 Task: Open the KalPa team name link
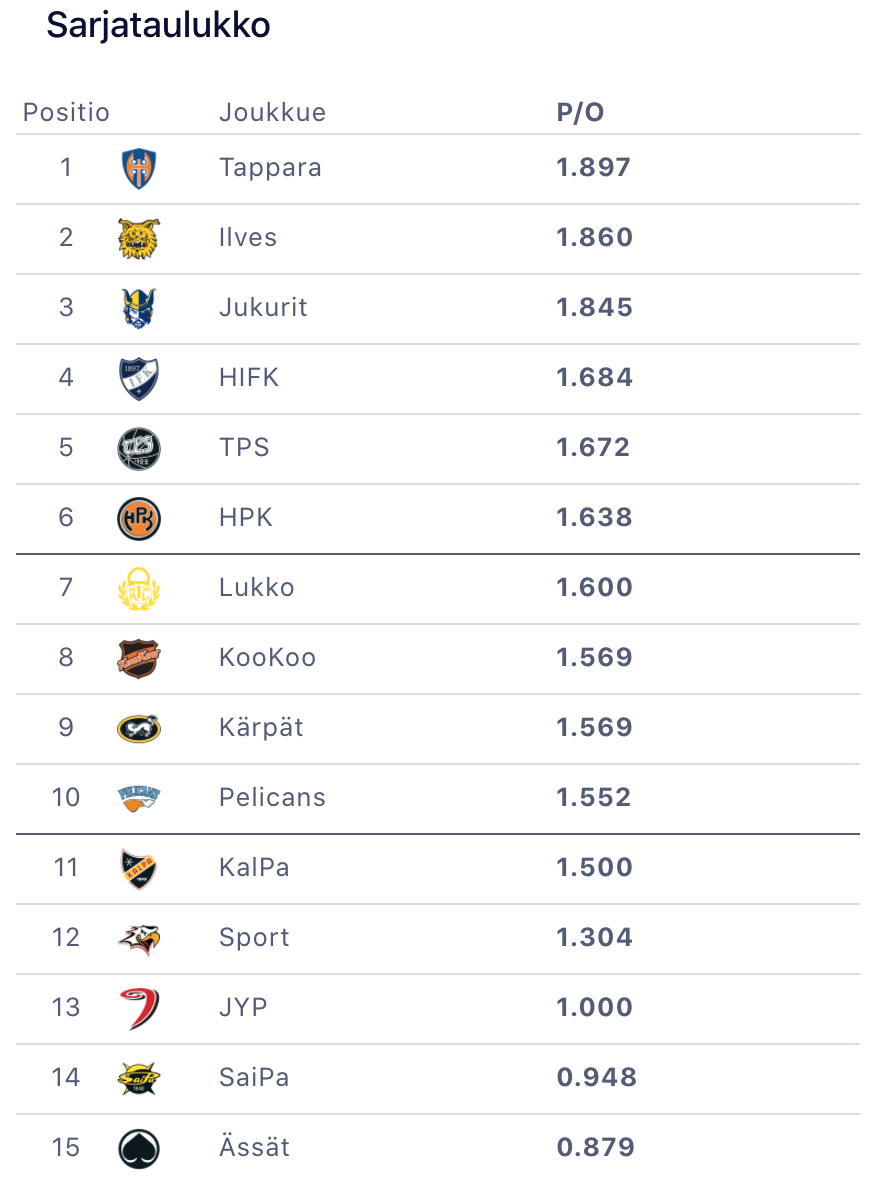[254, 867]
